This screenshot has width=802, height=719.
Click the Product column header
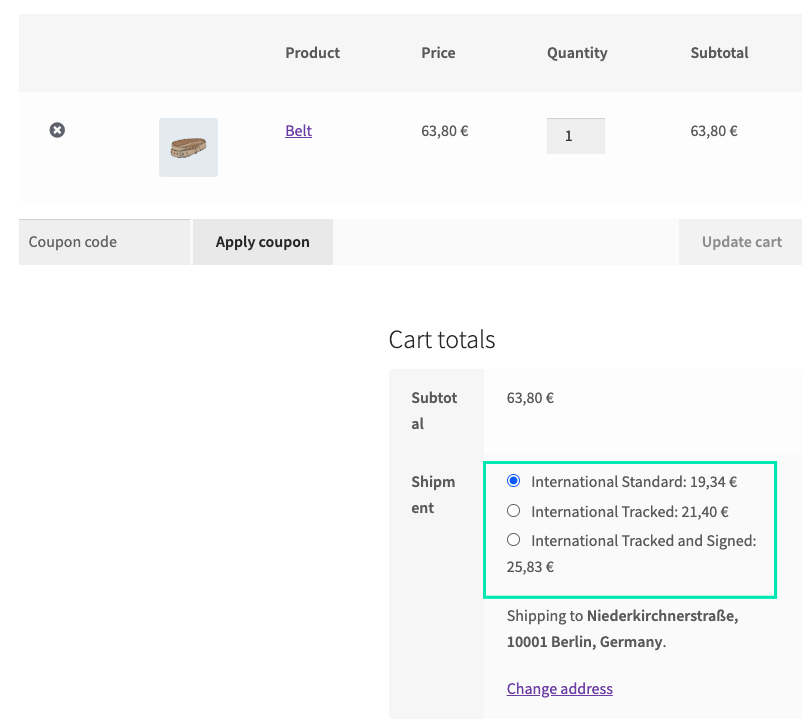(x=312, y=53)
